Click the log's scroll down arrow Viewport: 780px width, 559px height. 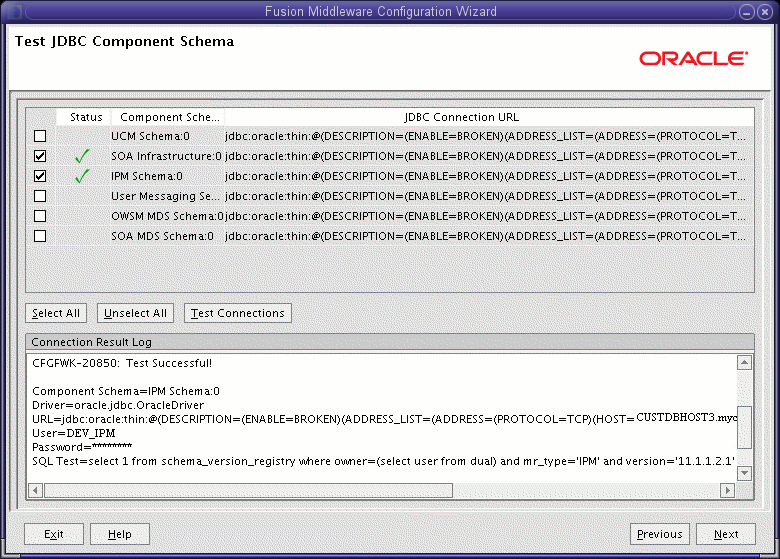pyautogui.click(x=744, y=473)
